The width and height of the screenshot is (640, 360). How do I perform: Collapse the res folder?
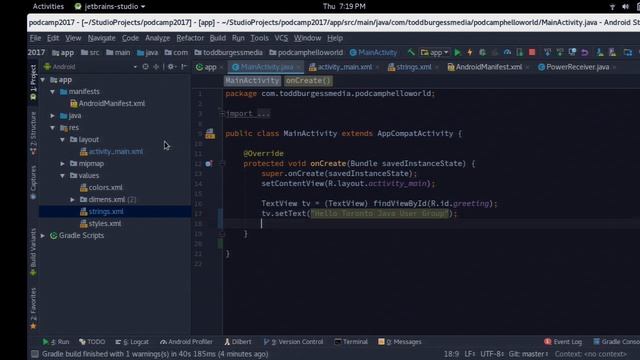click(x=53, y=128)
